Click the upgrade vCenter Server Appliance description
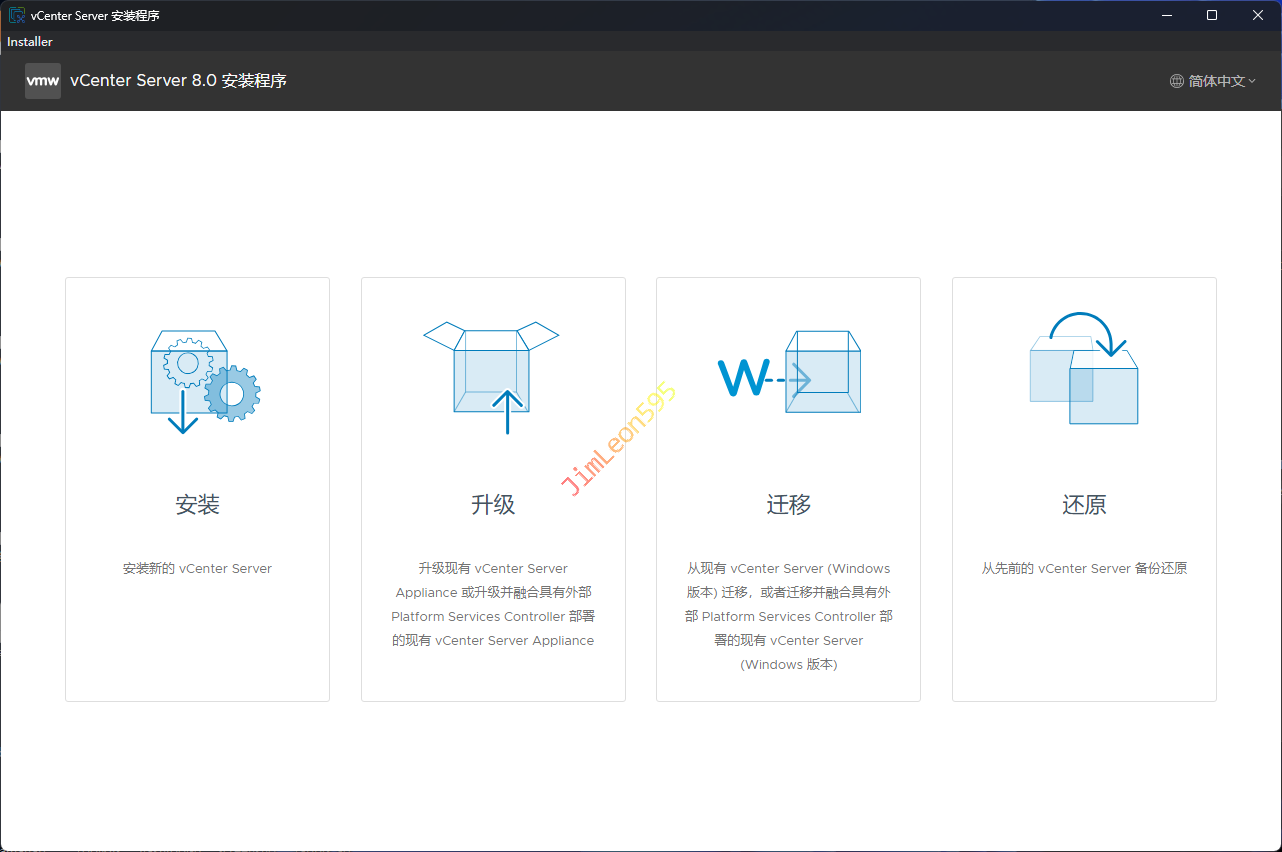This screenshot has width=1282, height=852. click(493, 604)
